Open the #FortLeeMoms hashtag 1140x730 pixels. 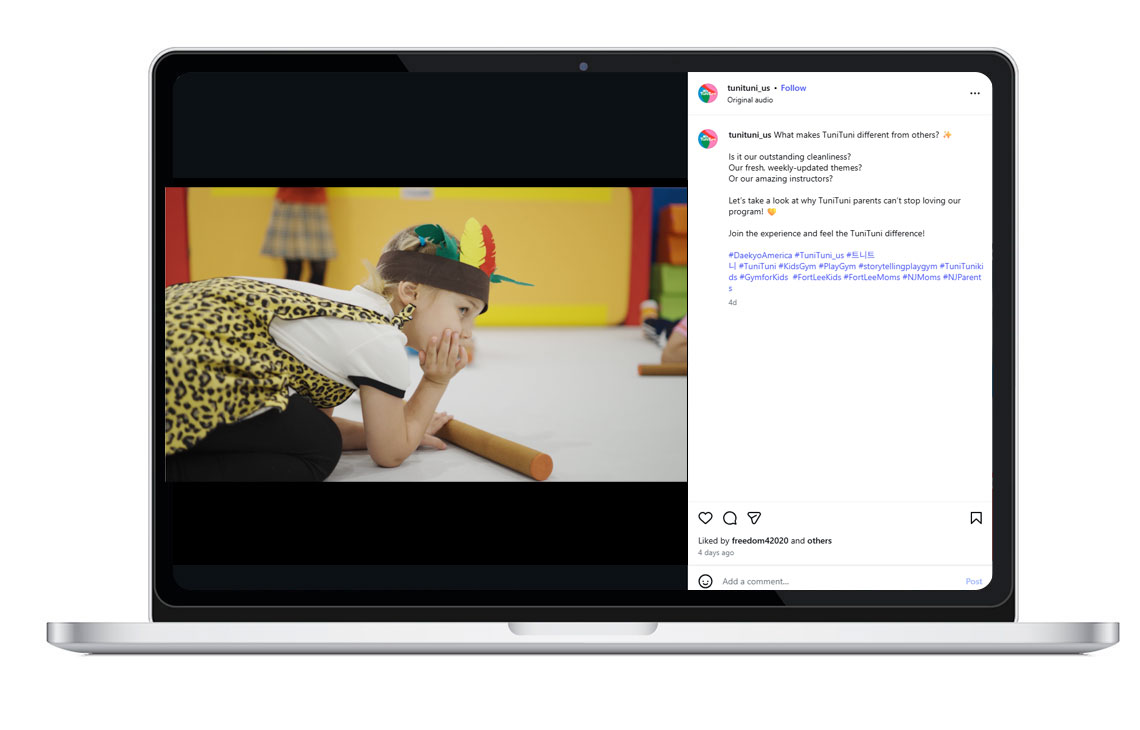871,277
